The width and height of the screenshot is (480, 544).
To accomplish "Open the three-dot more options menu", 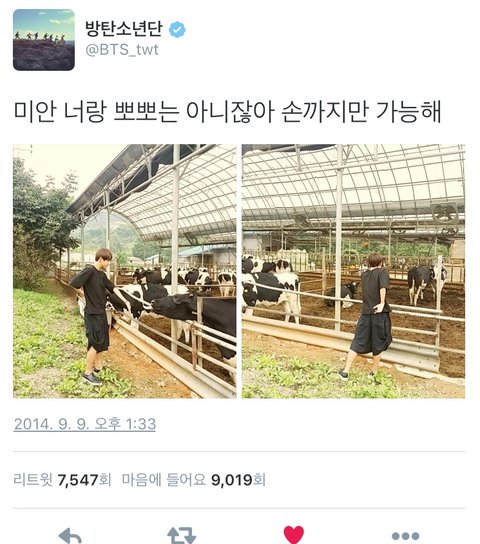I will click(x=405, y=536).
